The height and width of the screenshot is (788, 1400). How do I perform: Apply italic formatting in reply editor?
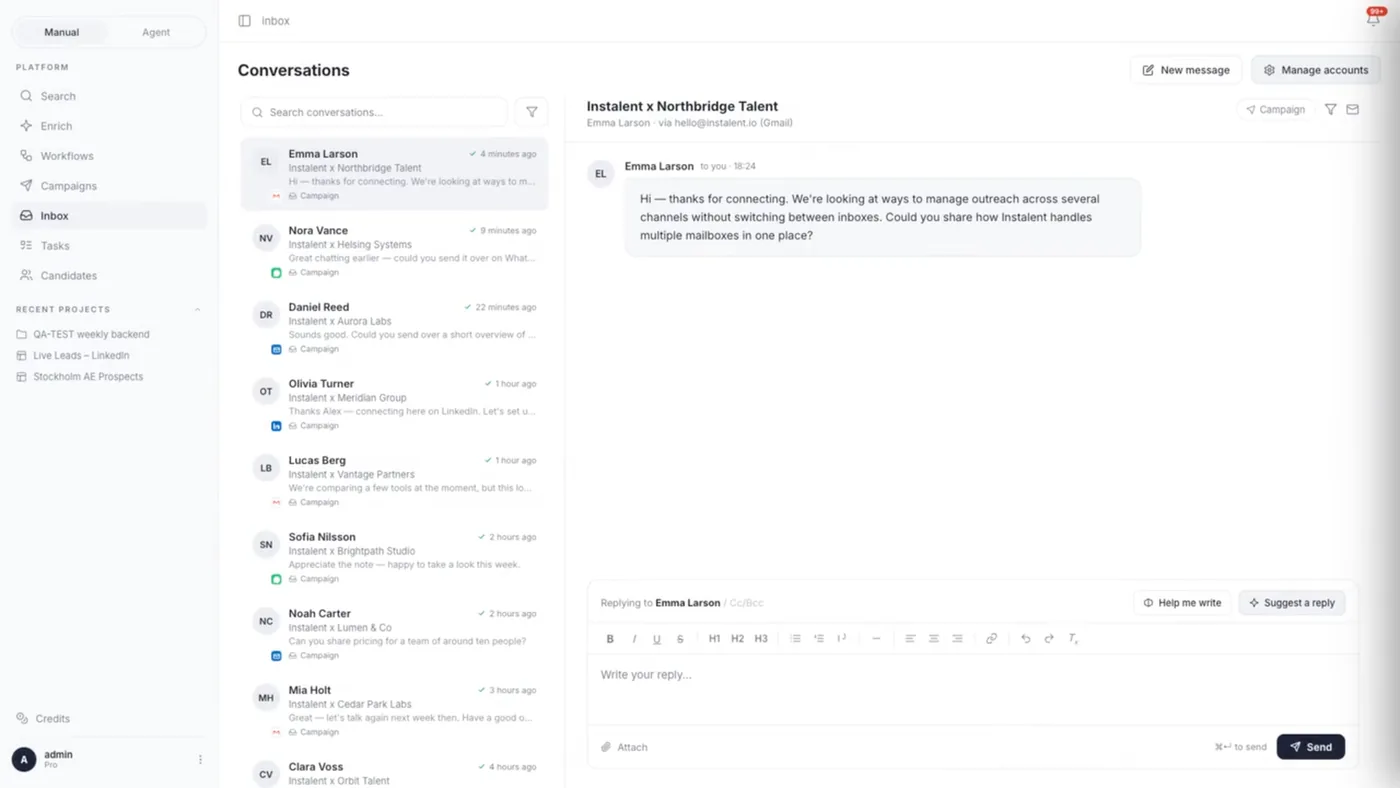634,638
